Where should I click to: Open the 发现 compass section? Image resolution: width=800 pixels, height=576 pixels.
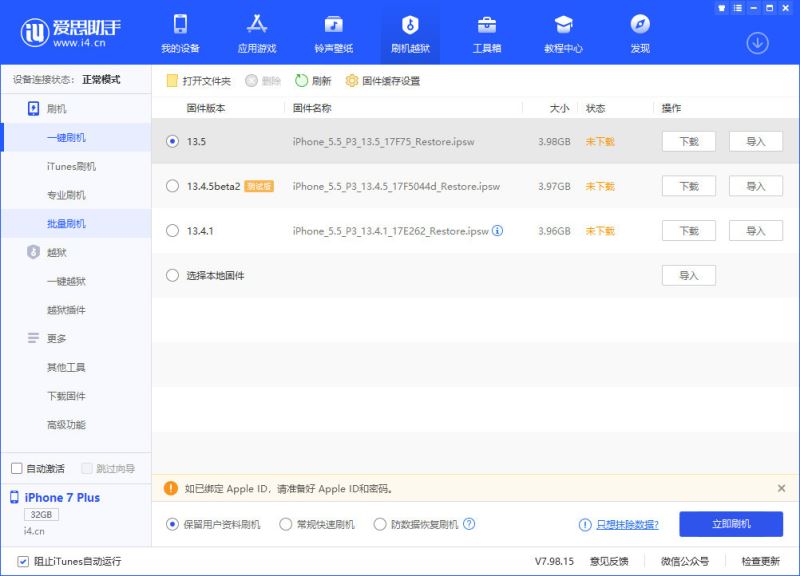coord(640,34)
